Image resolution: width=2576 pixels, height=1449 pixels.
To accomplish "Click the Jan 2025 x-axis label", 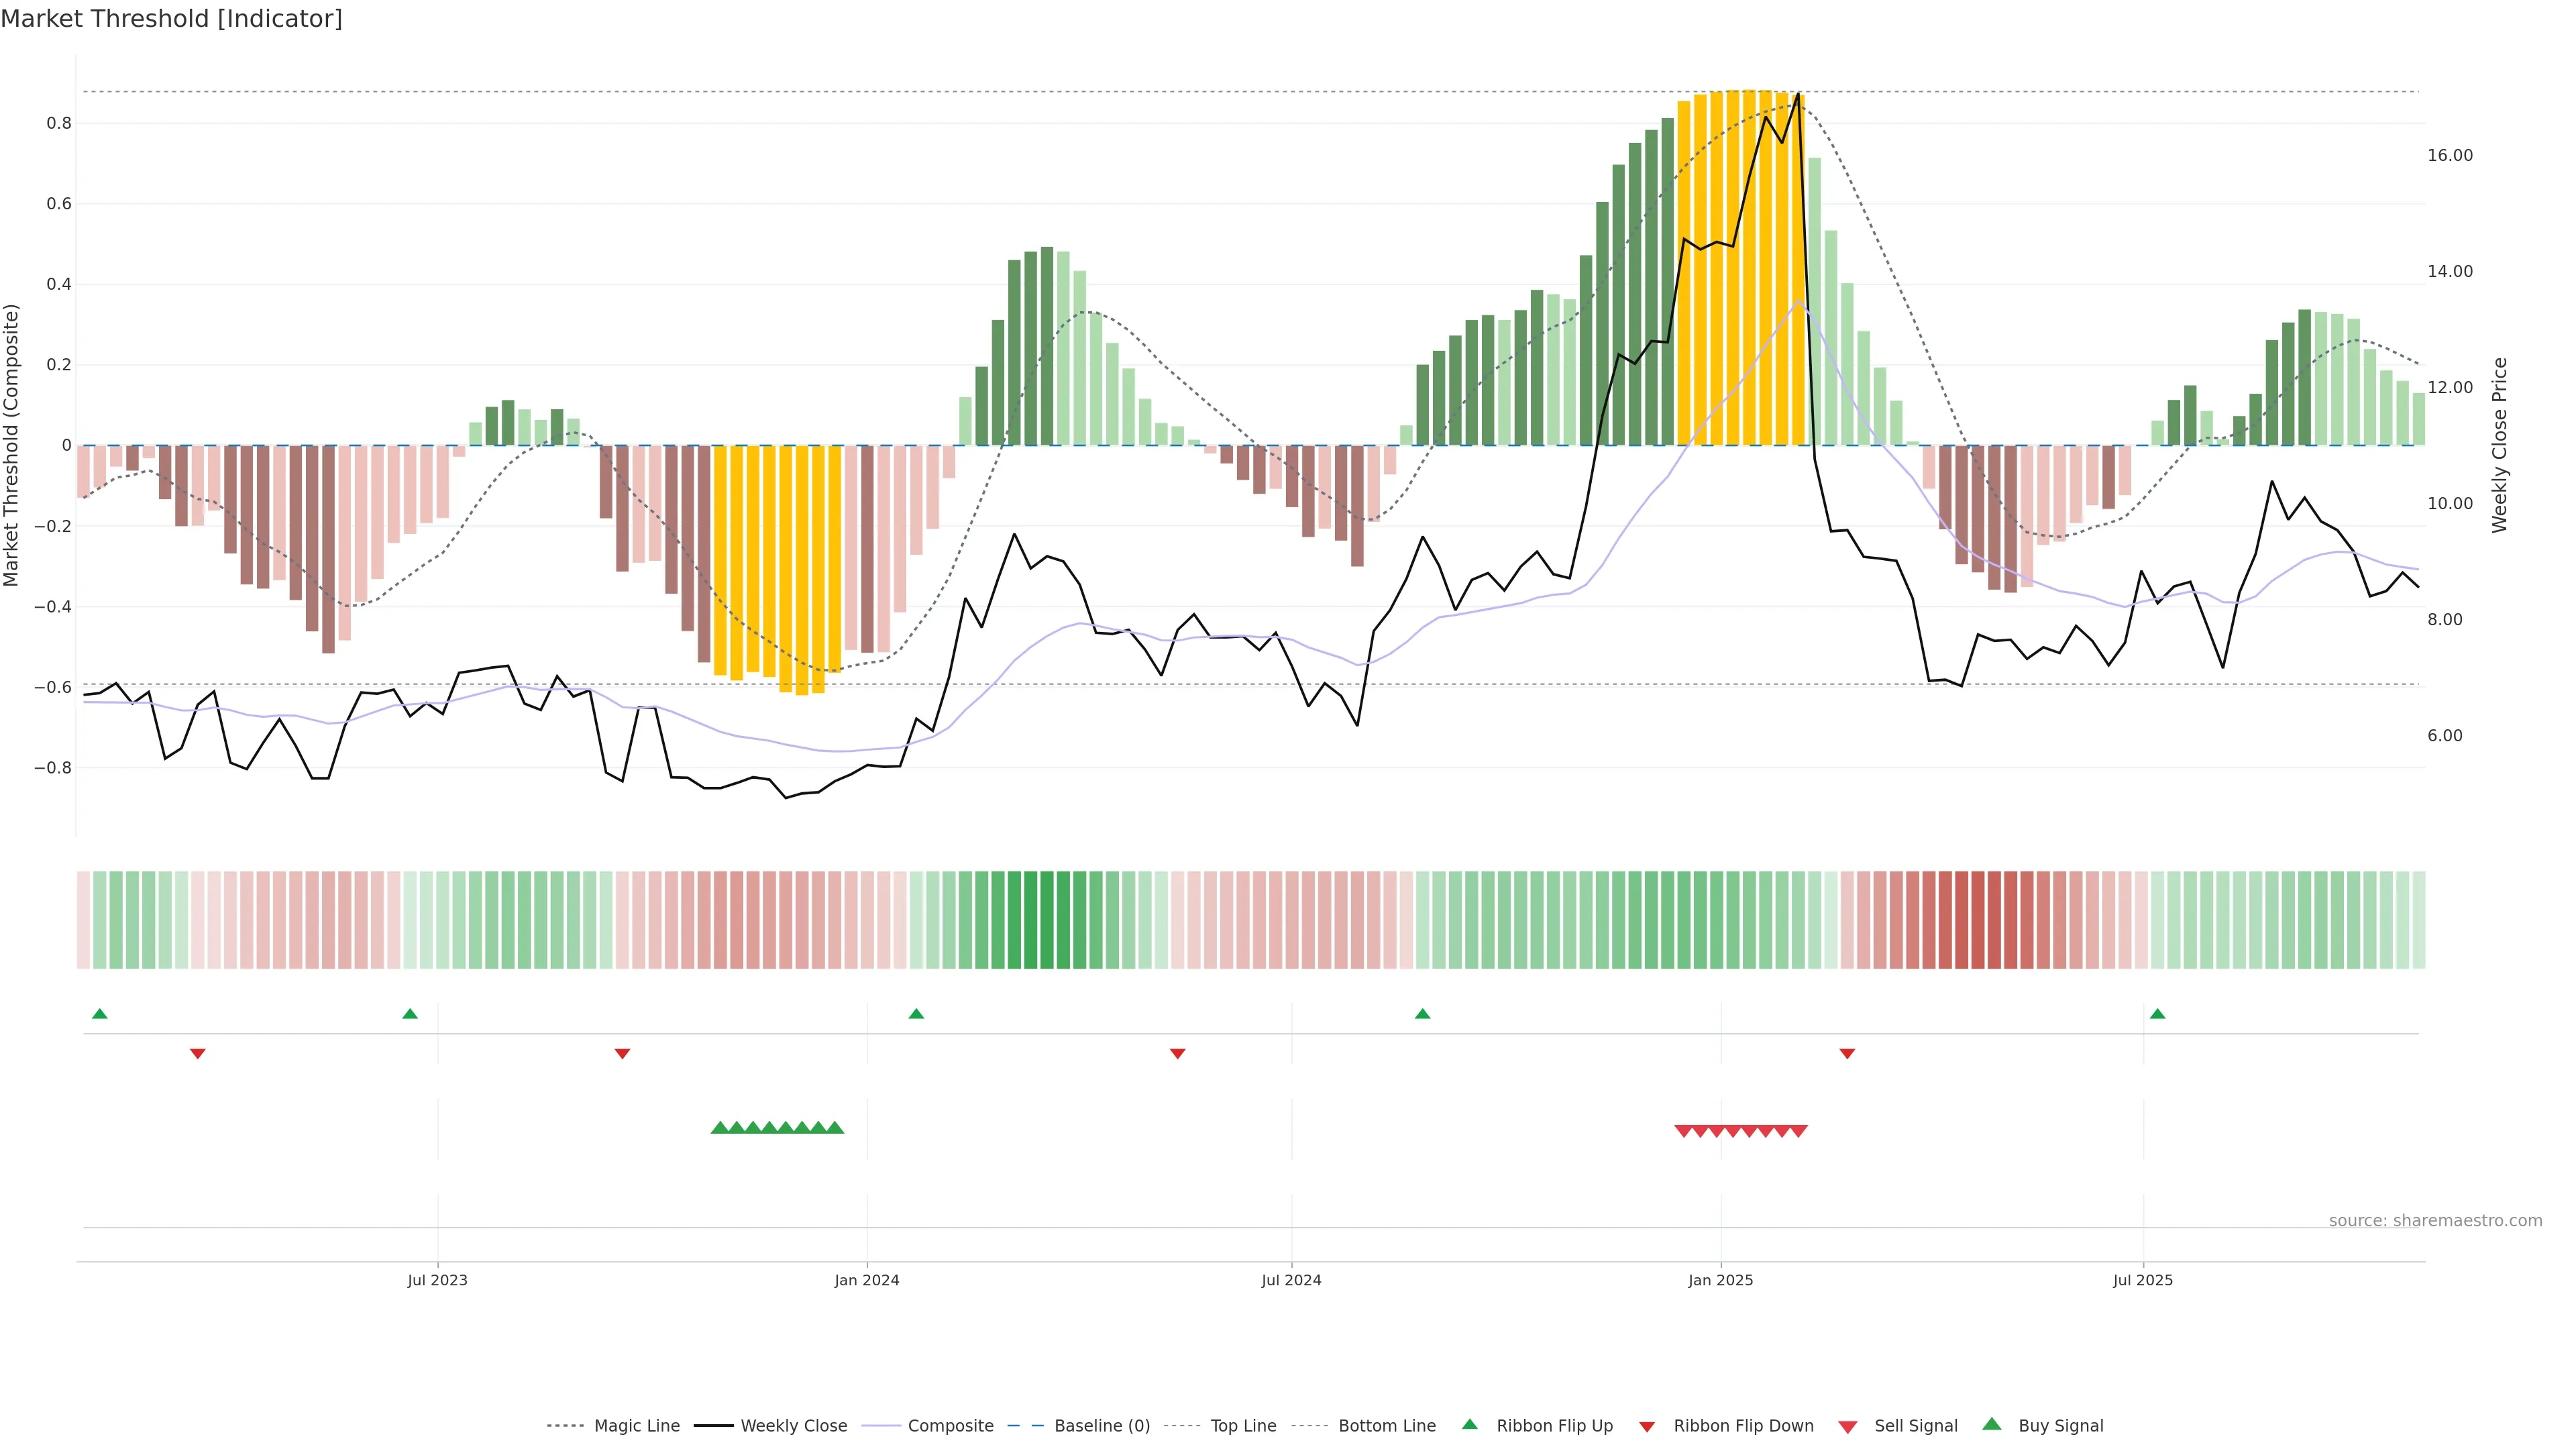I will 1720,1280.
